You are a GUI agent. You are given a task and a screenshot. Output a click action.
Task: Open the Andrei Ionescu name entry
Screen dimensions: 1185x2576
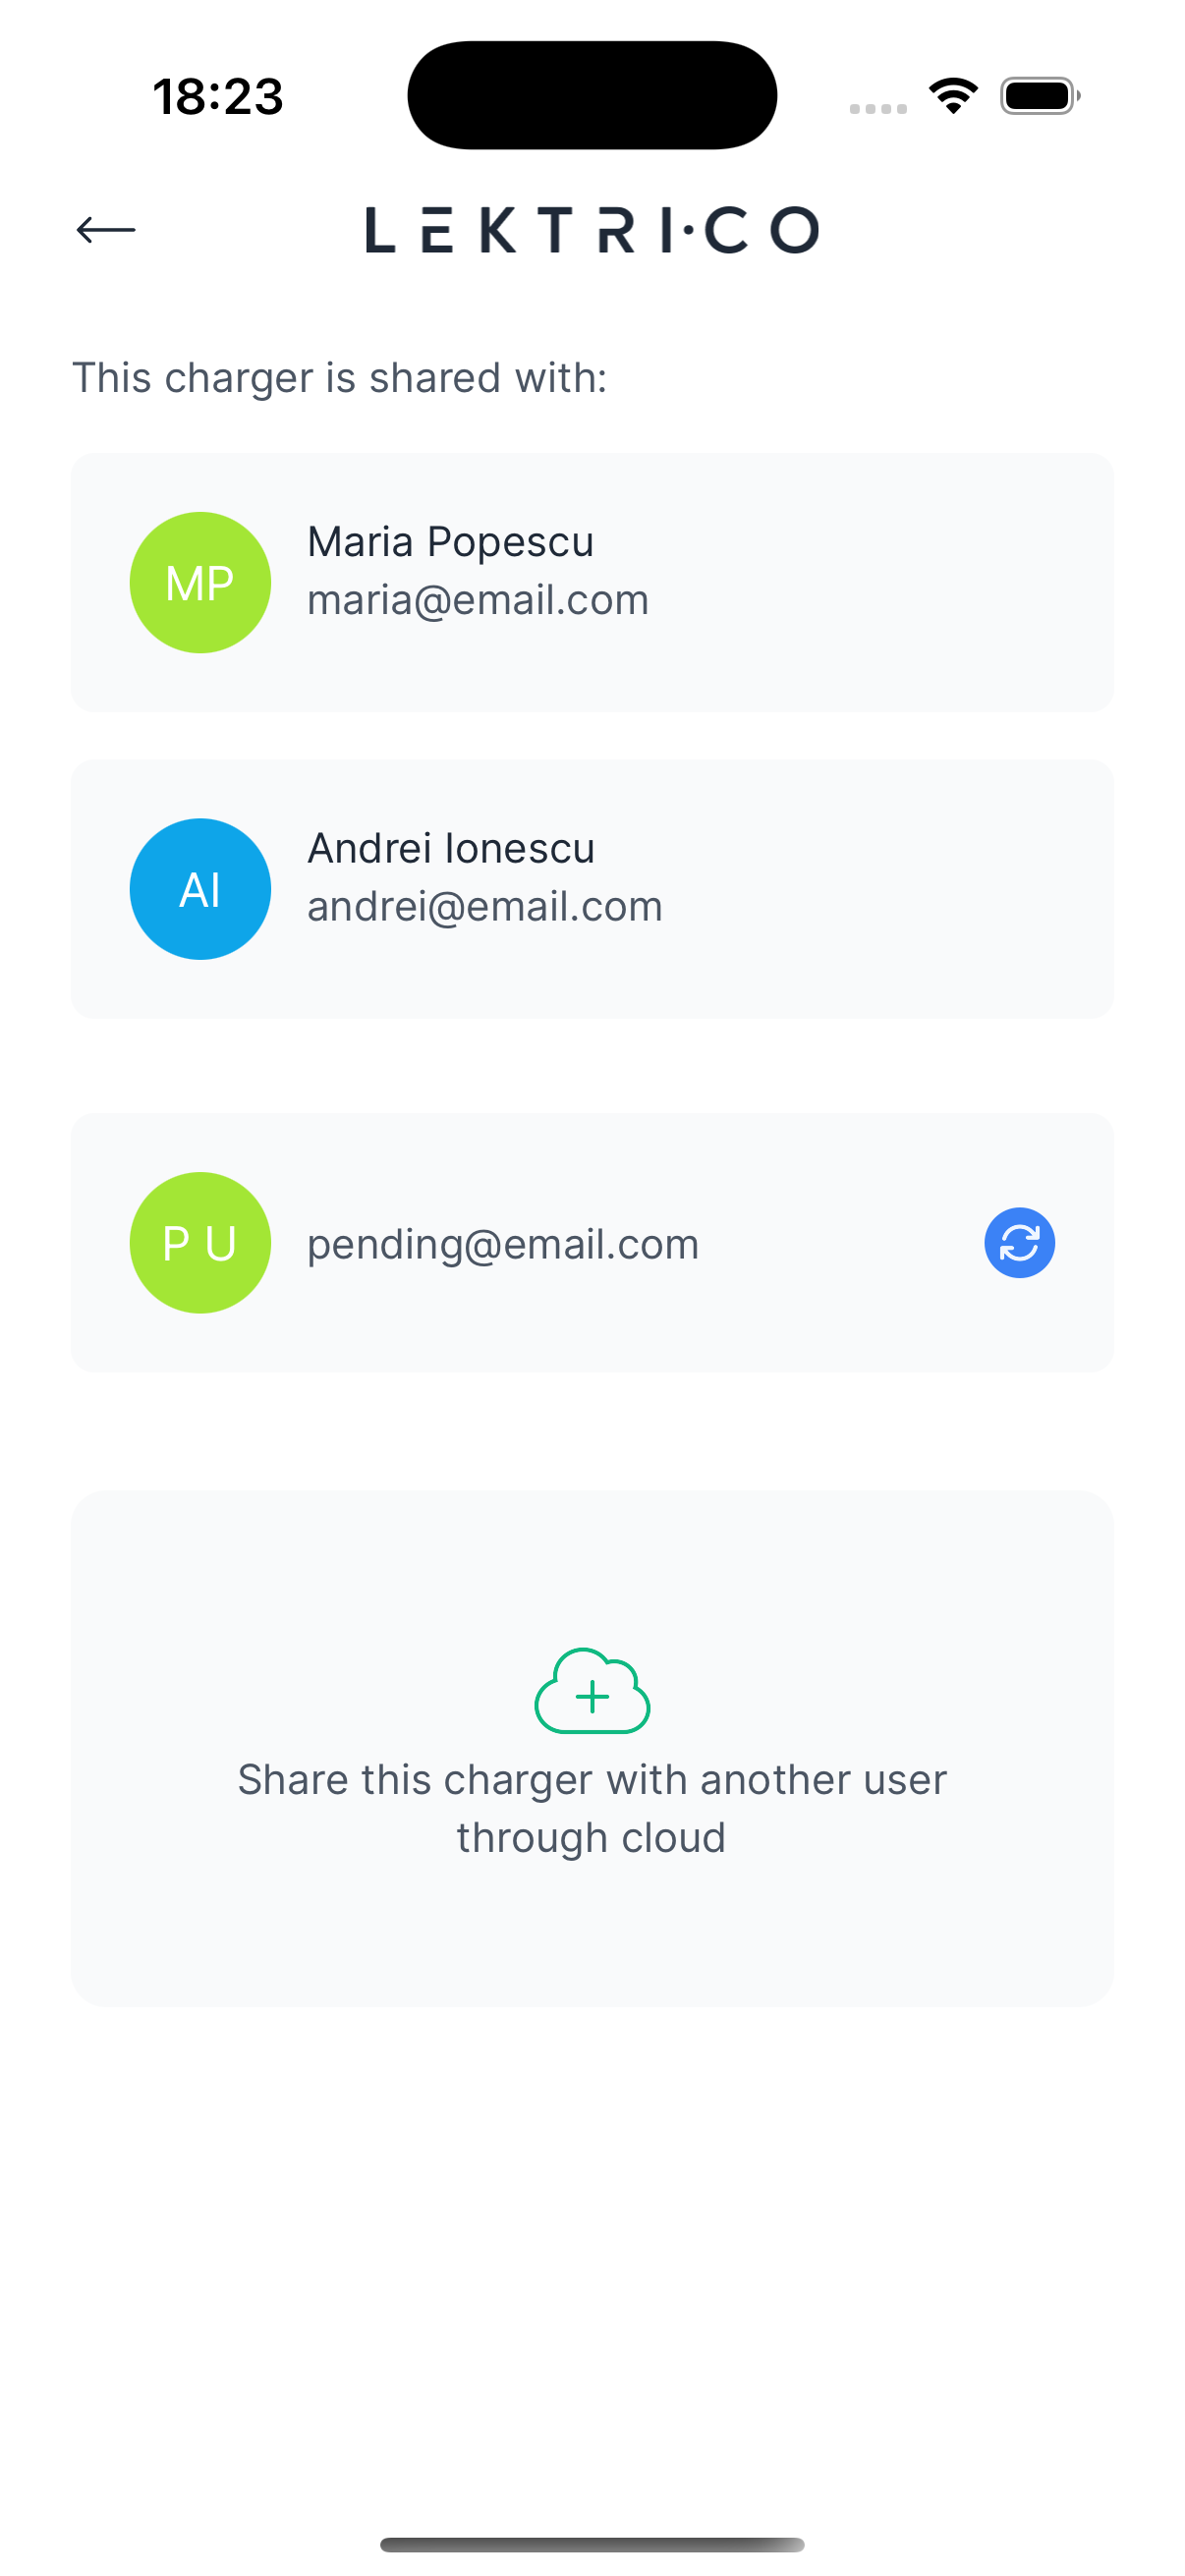(x=451, y=848)
